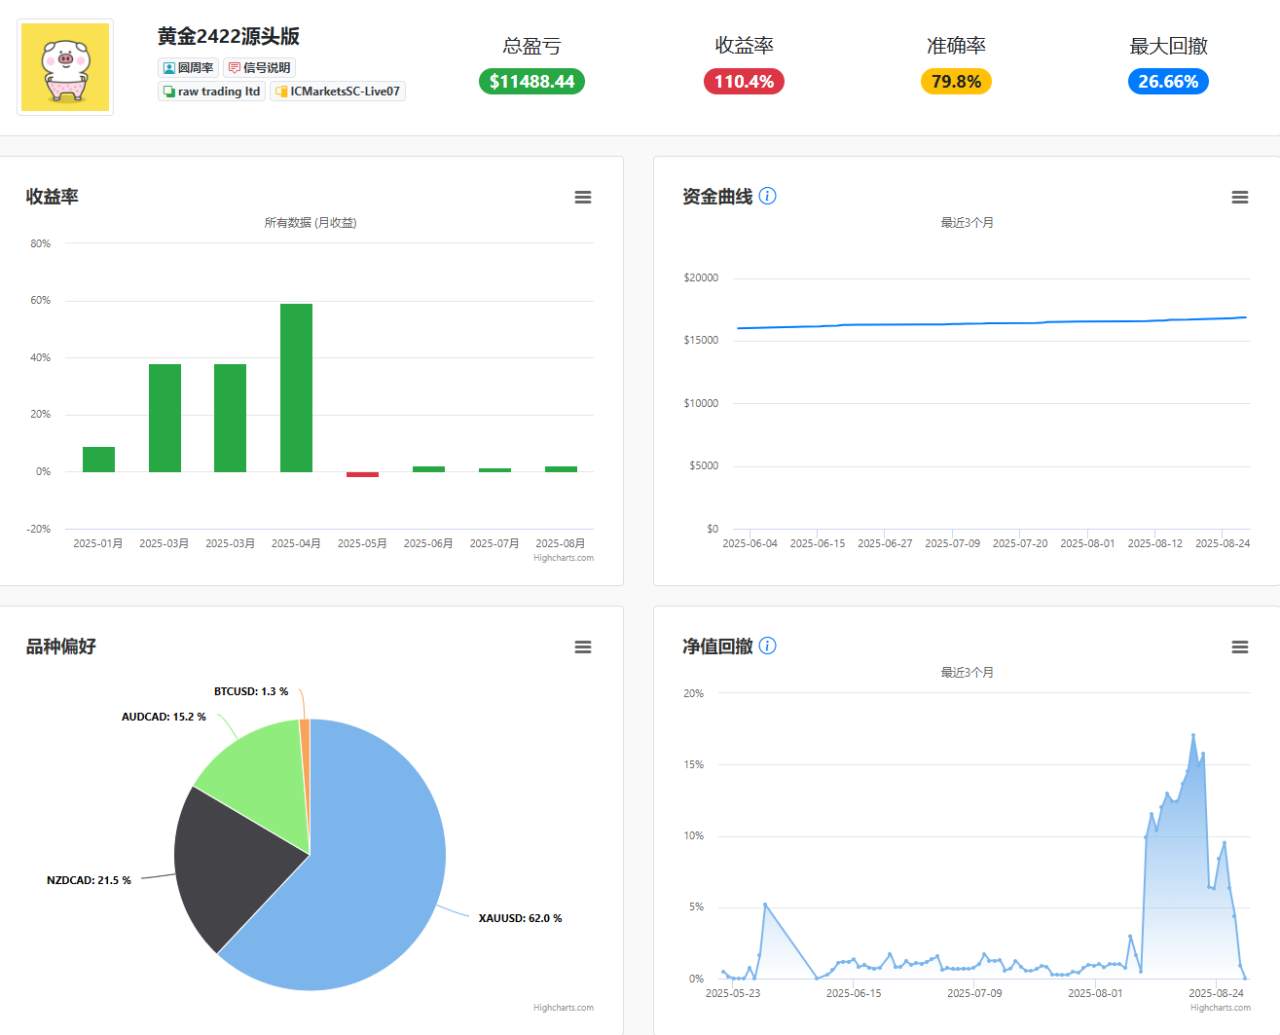1280x1035 pixels.
Task: Click the 2025-01月 axis label
Action: pos(98,544)
